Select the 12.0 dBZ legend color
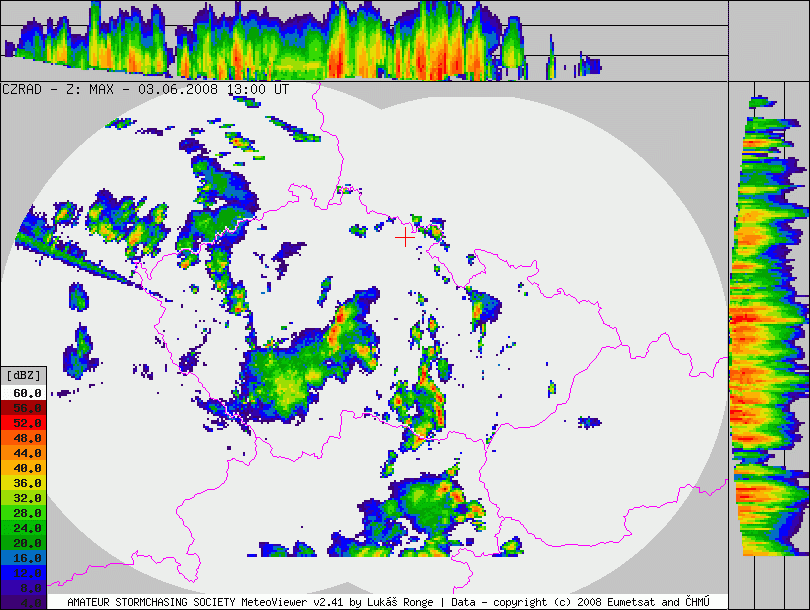The image size is (810, 610). tap(23, 572)
